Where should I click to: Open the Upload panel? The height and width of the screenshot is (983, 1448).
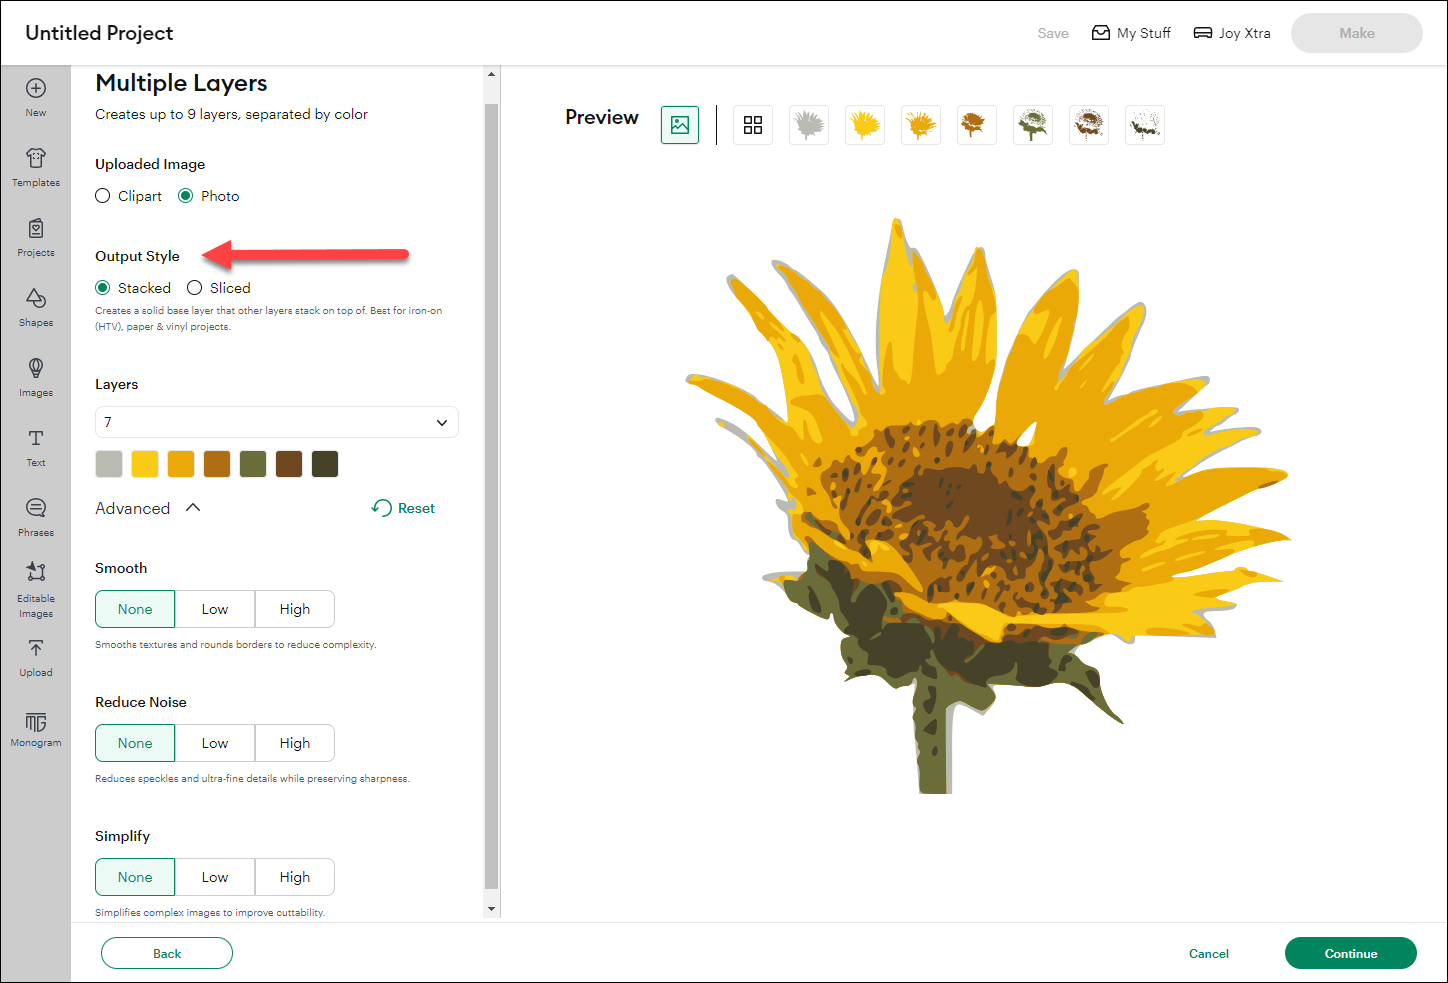(36, 658)
